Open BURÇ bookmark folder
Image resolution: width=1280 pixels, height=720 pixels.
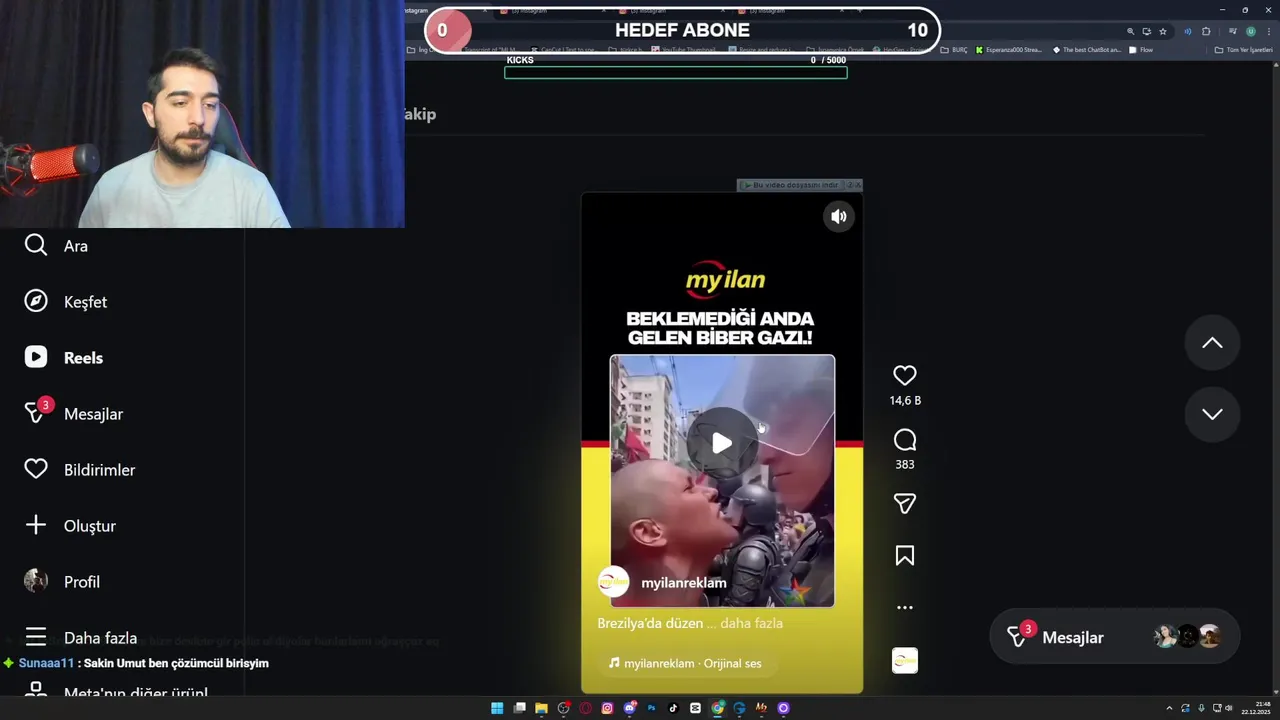(x=954, y=50)
